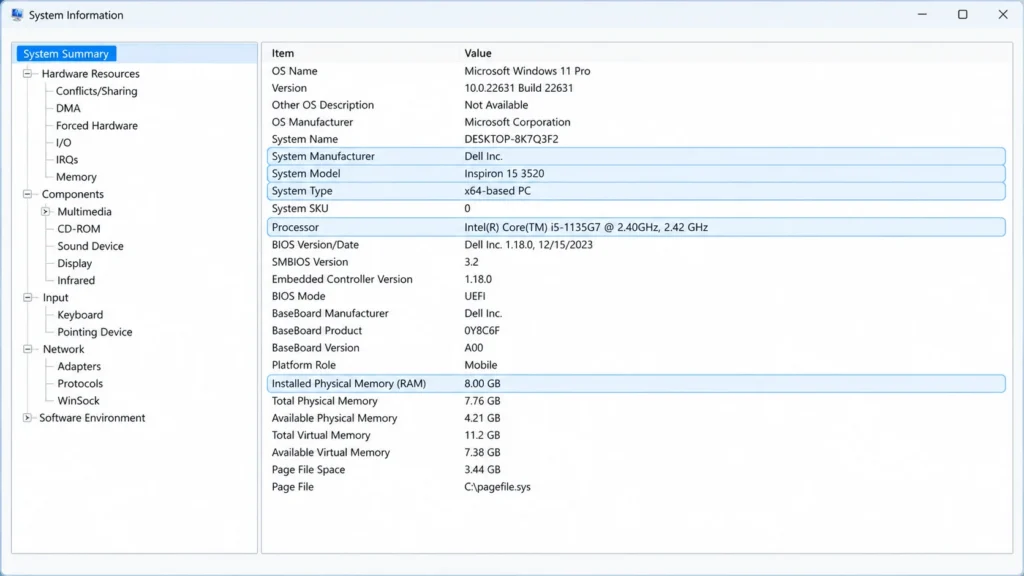Select the C:\pagefile.sys value
Viewport: 1024px width, 576px height.
[x=497, y=487]
